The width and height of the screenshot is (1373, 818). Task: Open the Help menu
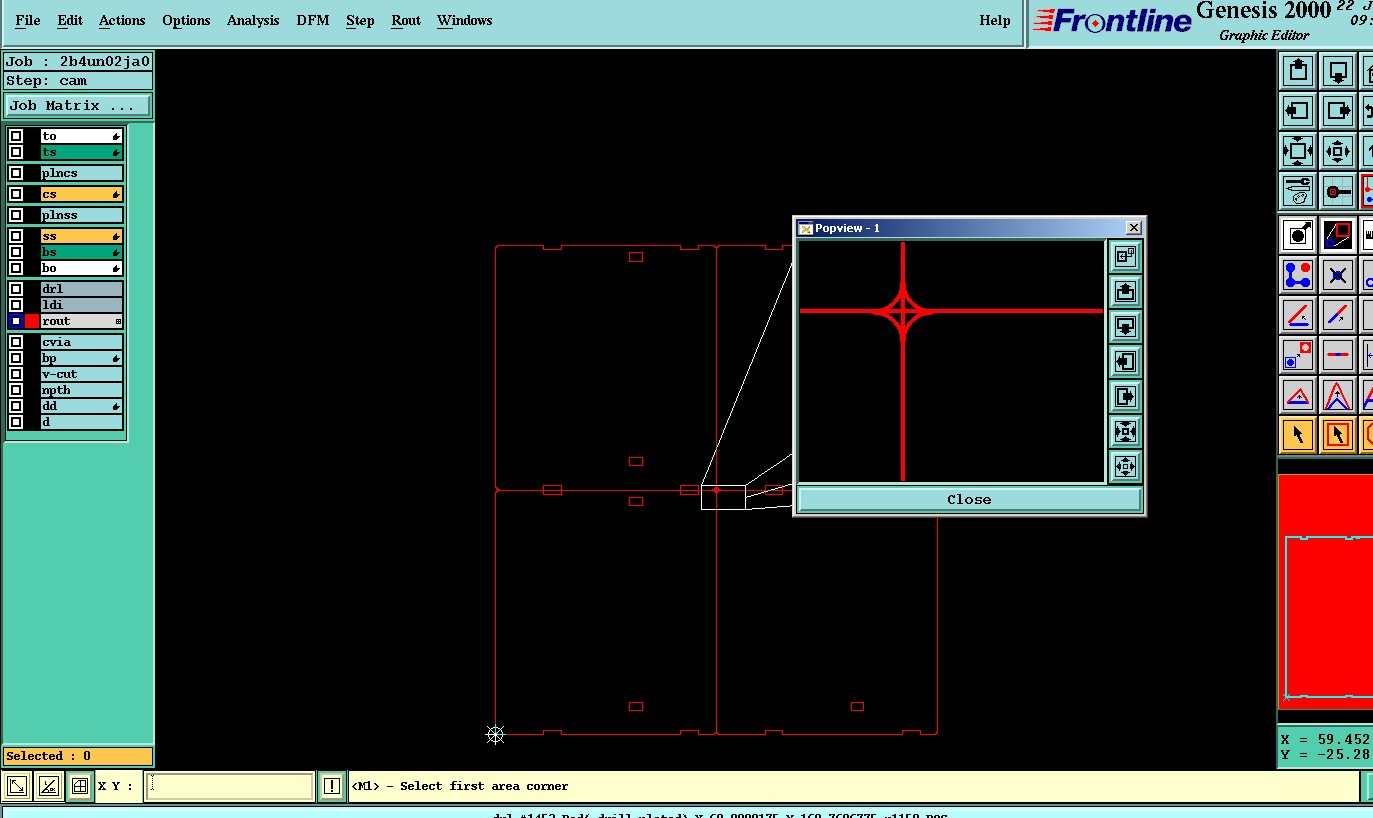coord(994,20)
